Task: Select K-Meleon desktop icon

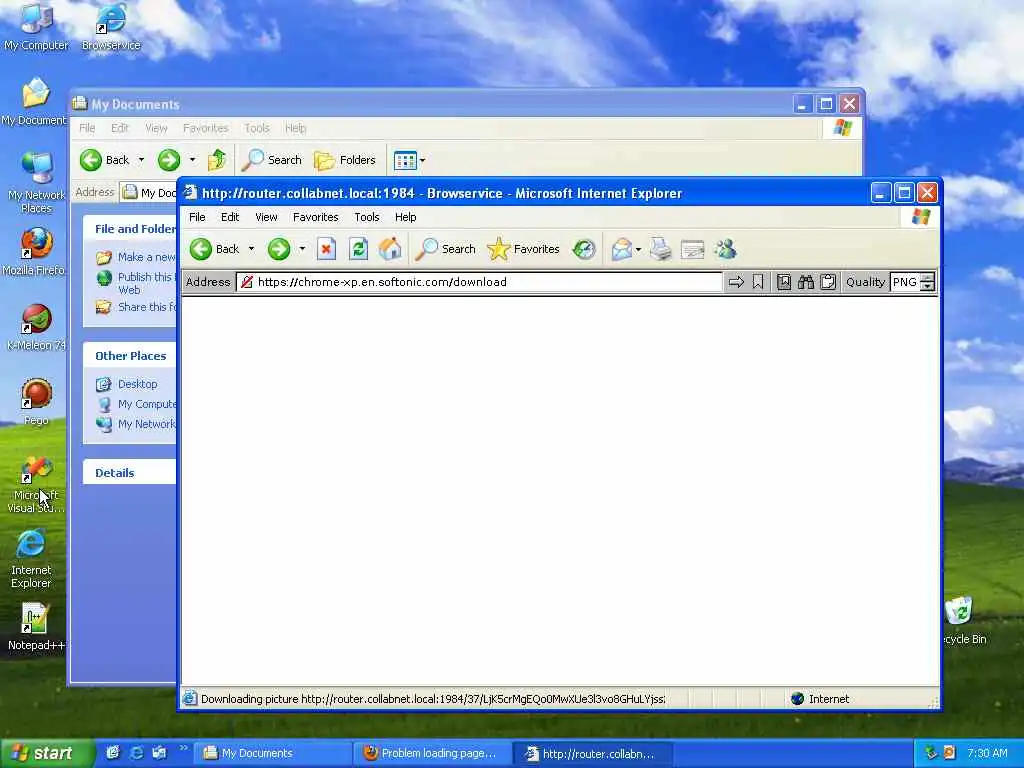Action: tap(36, 327)
